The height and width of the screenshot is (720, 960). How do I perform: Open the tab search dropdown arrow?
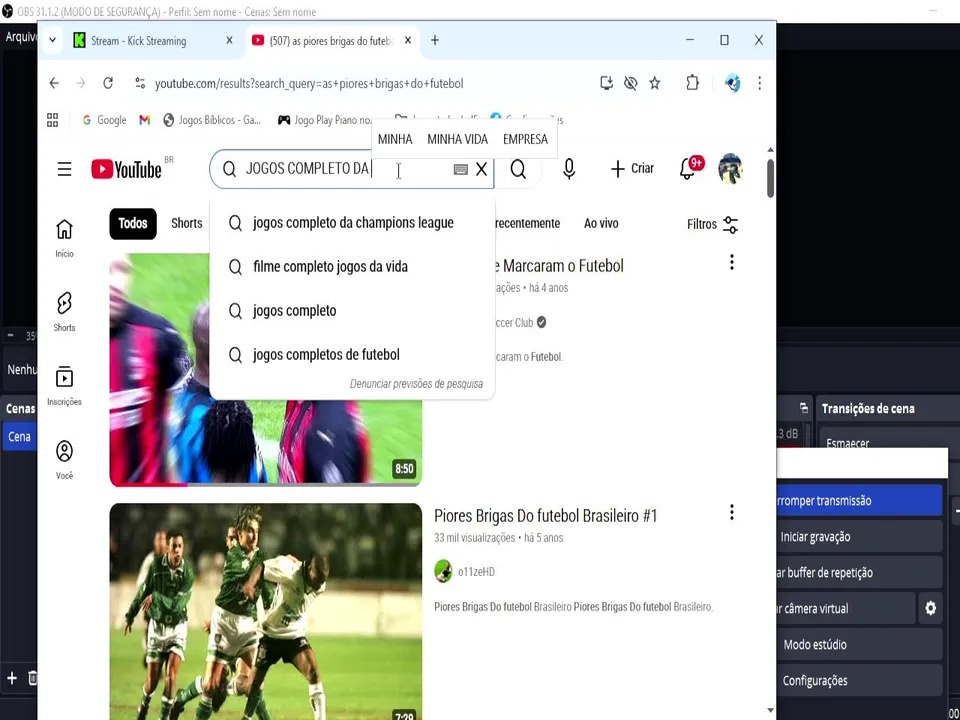coord(53,40)
